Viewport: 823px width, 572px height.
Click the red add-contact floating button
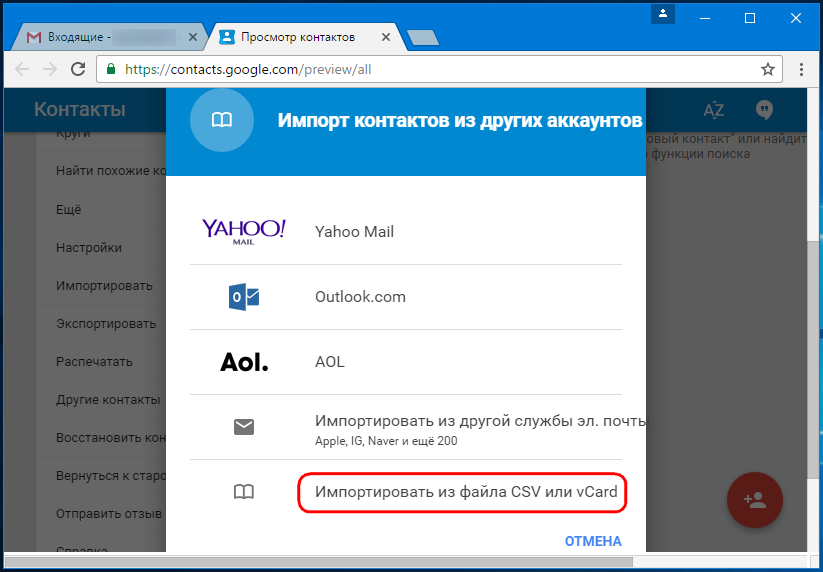(755, 500)
